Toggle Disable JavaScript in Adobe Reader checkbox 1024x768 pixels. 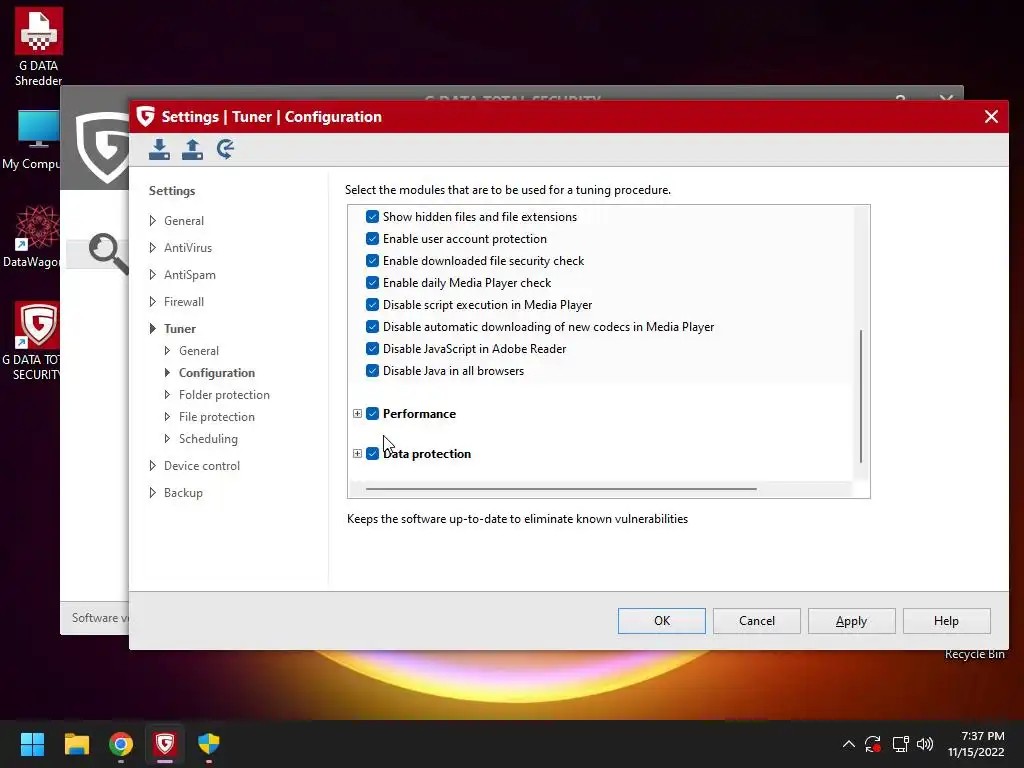[372, 348]
